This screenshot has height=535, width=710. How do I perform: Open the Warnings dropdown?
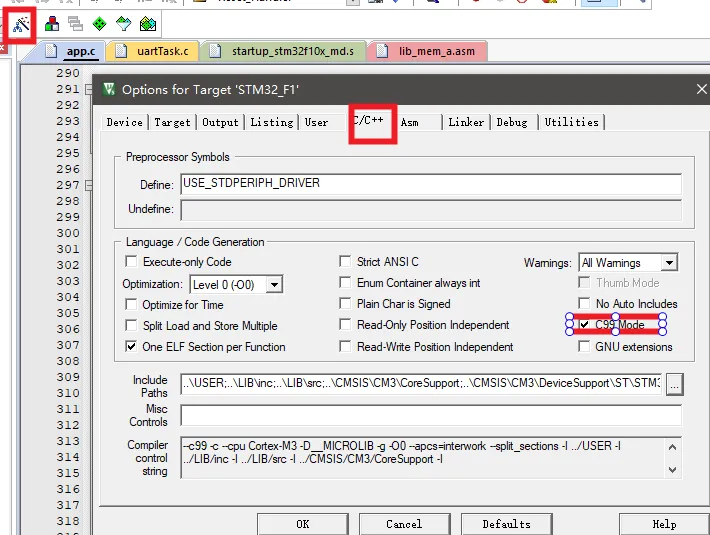click(x=669, y=263)
